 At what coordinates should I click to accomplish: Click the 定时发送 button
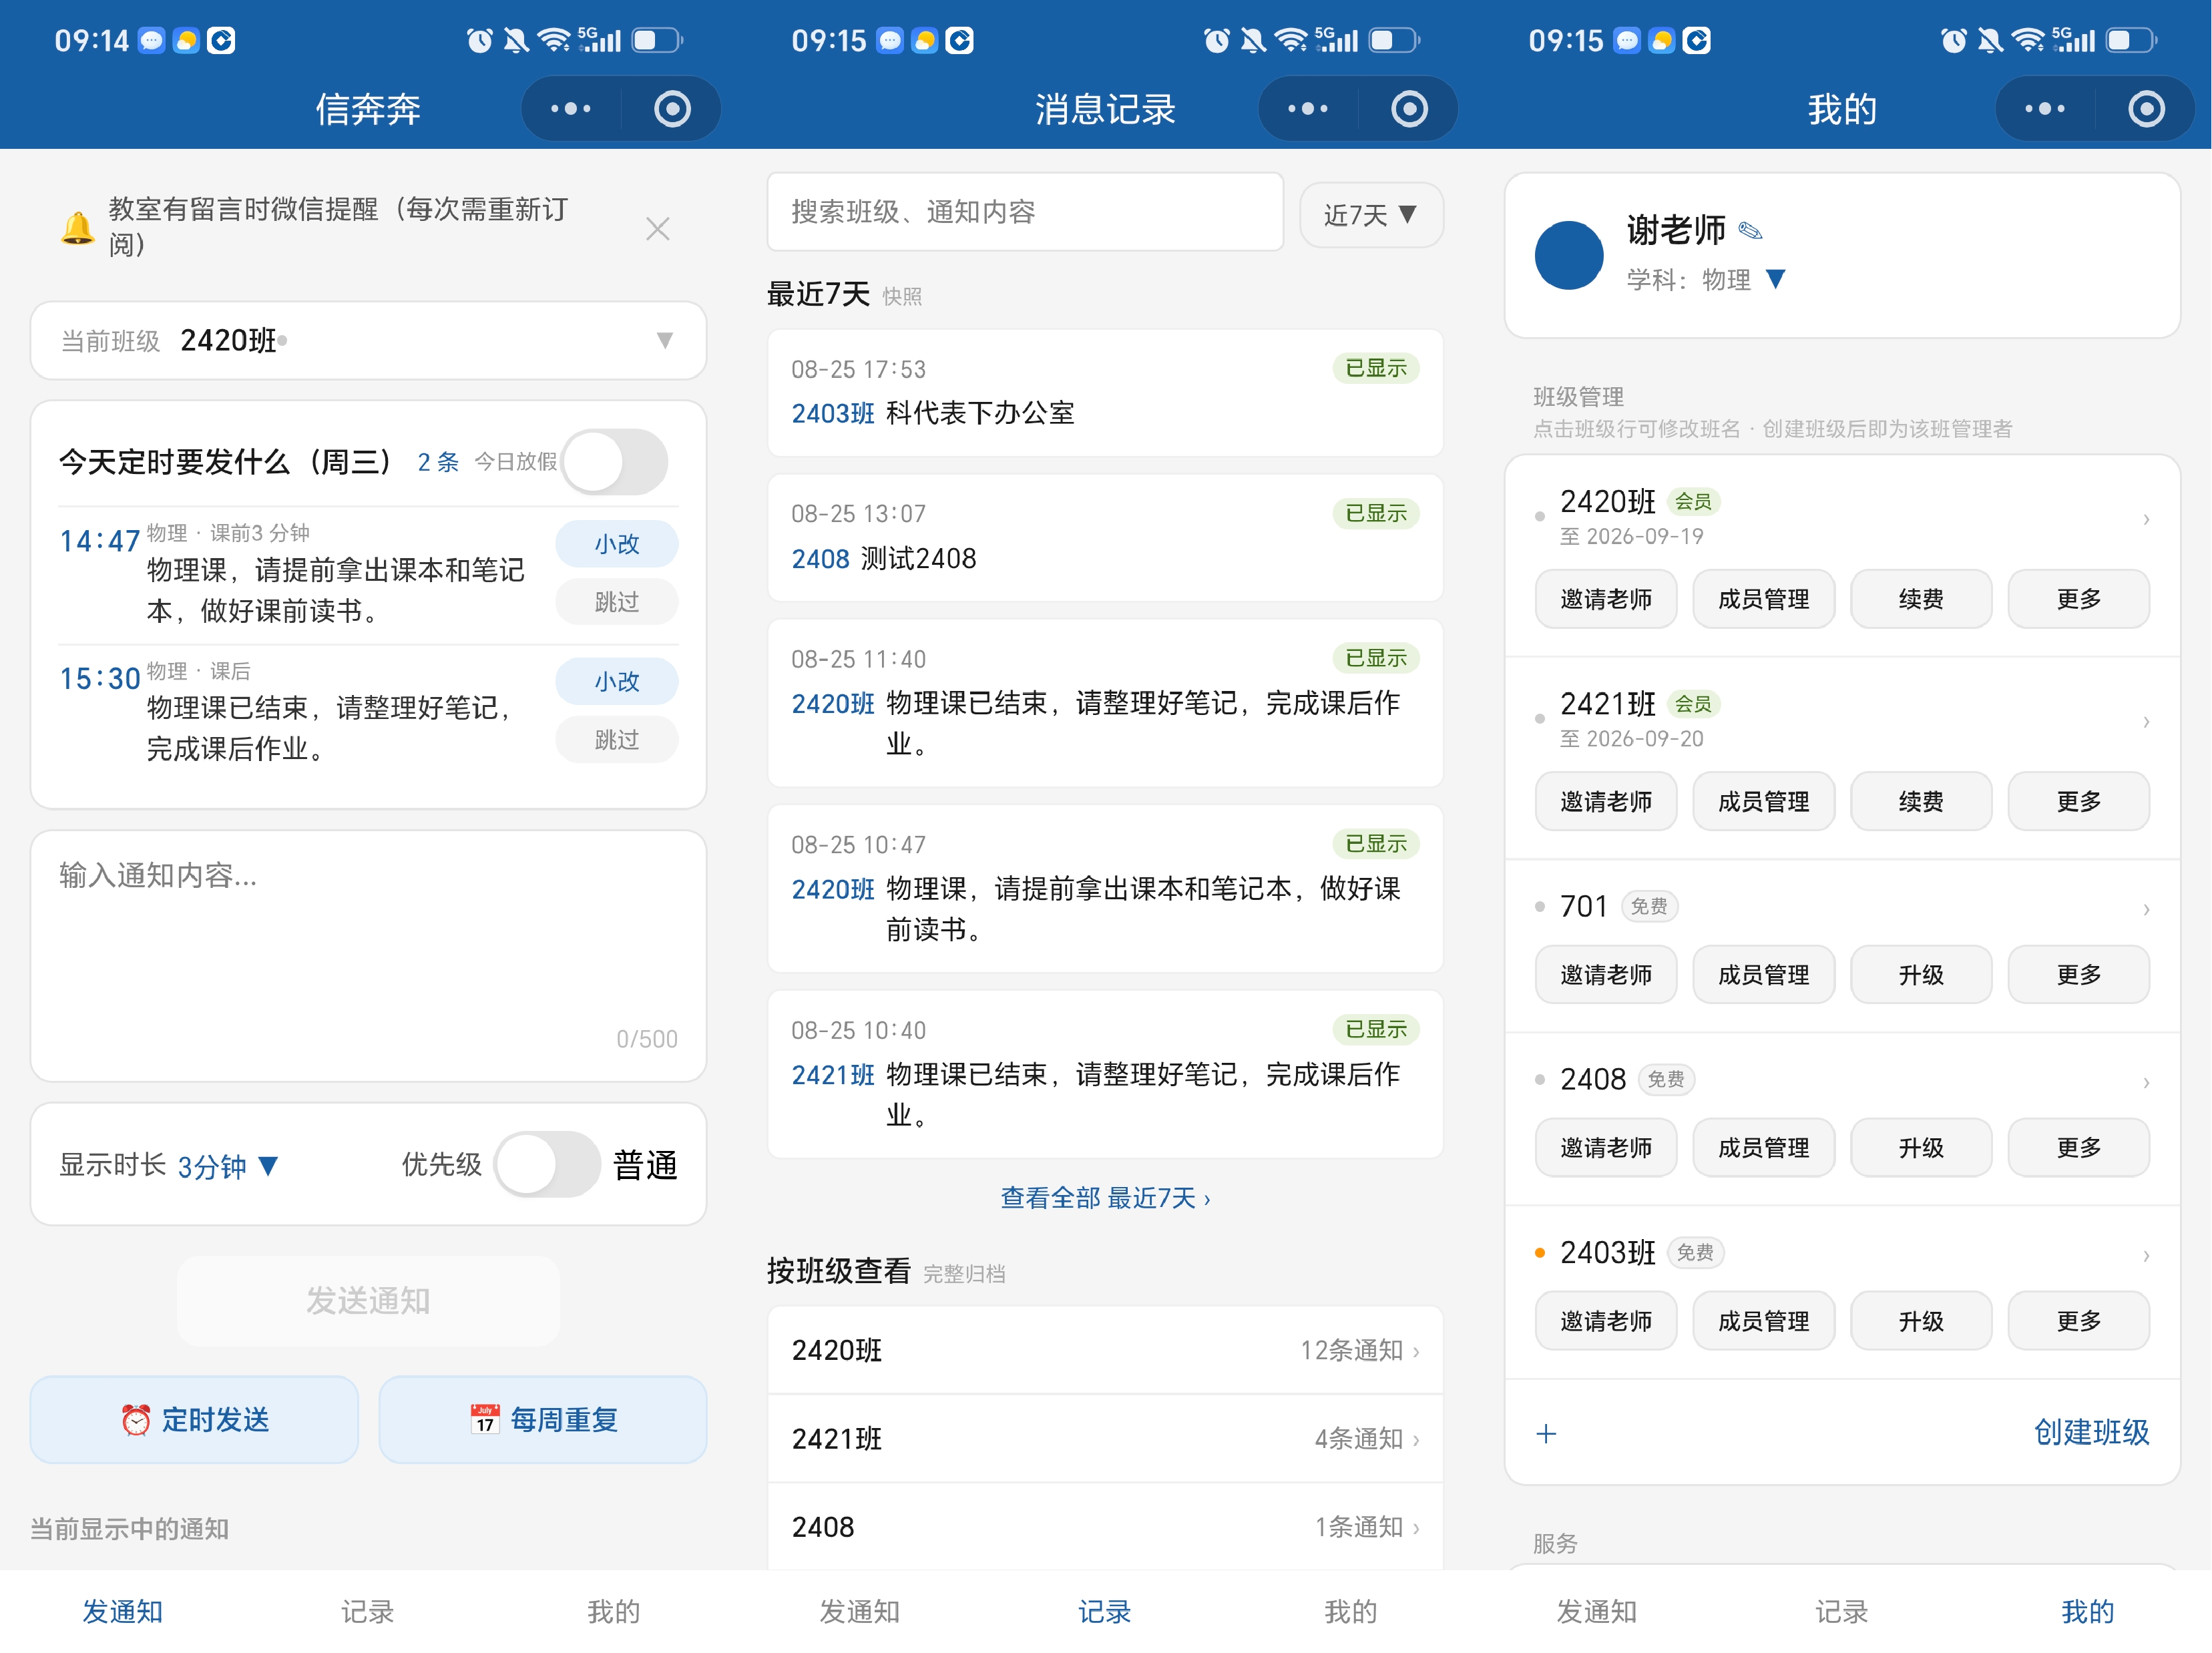(194, 1419)
